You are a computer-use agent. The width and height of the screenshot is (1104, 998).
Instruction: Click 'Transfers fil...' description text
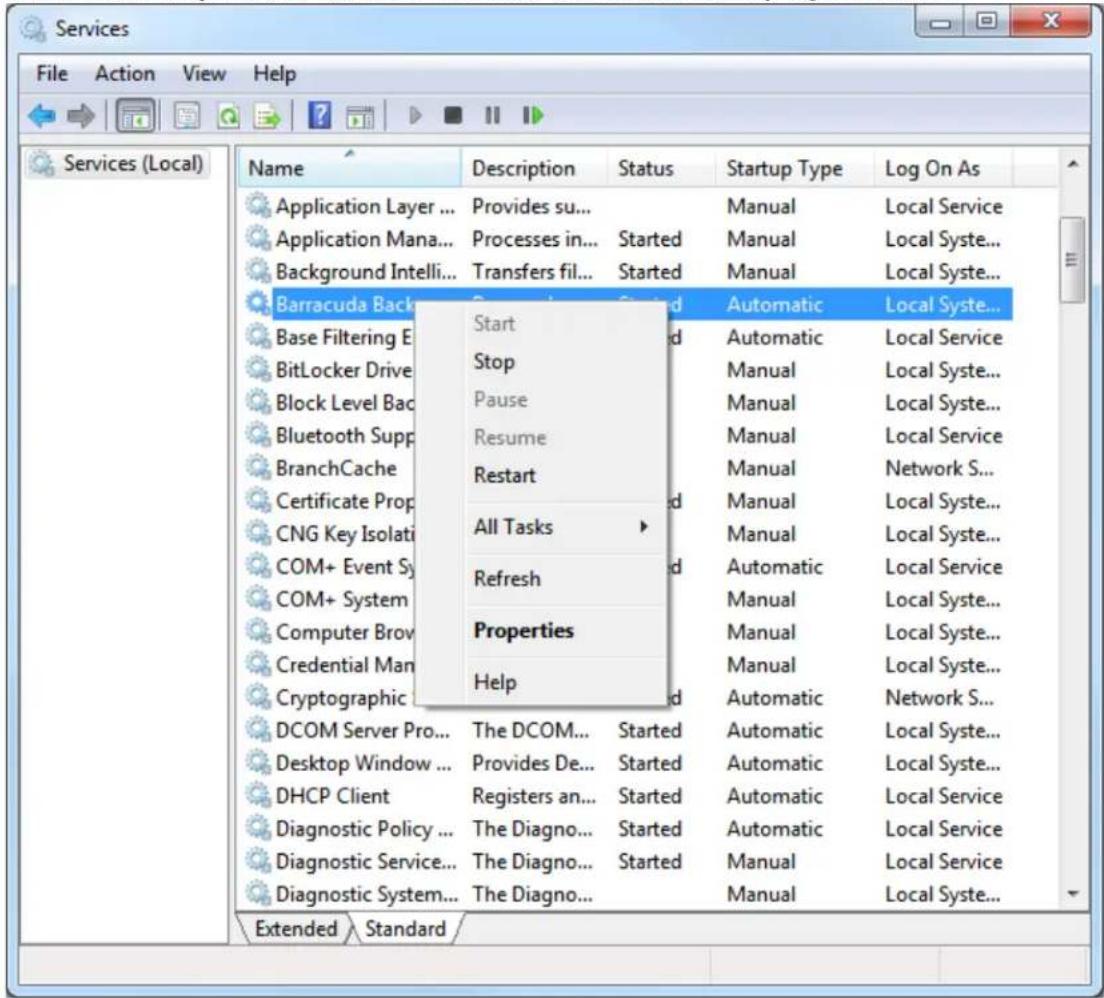[533, 271]
